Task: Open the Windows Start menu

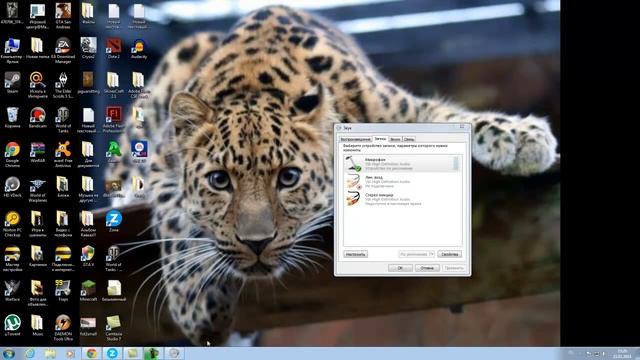Action: (x=9, y=353)
